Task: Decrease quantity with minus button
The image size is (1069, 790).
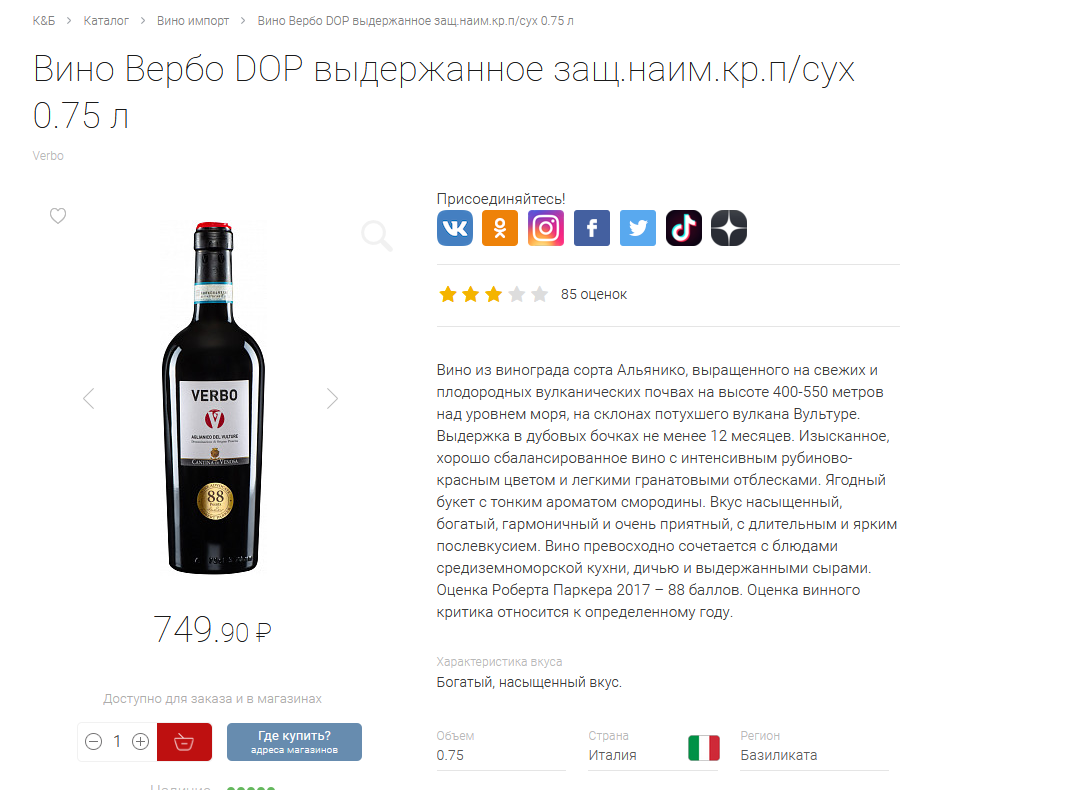Action: point(93,742)
